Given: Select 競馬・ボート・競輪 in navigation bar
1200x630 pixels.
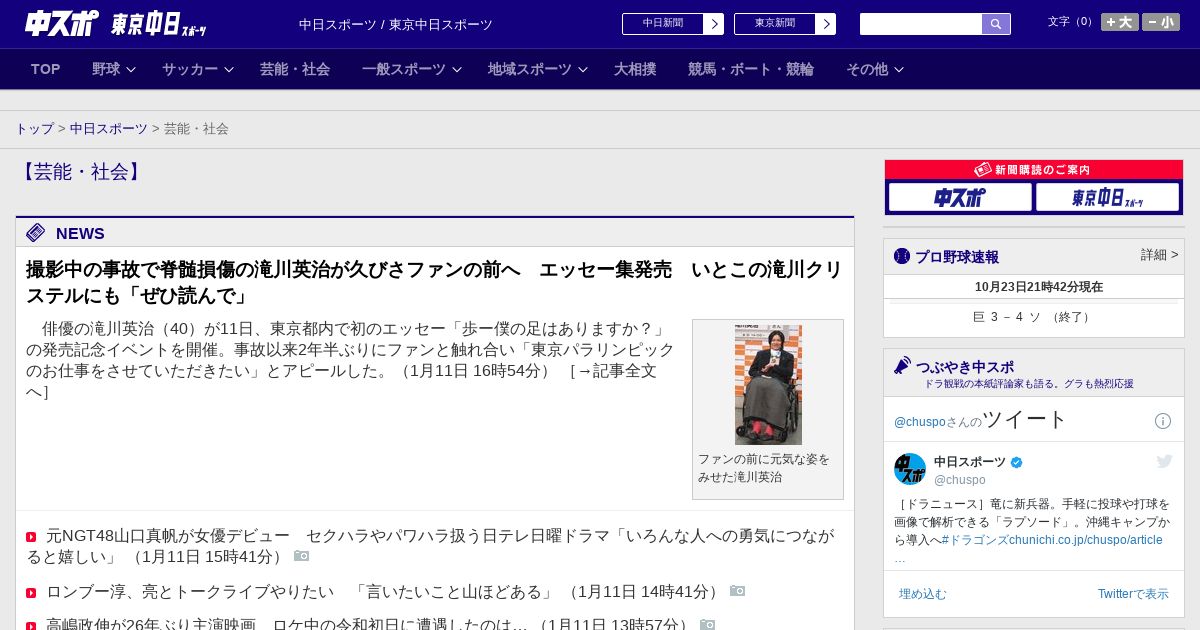Looking at the screenshot, I should pos(751,69).
